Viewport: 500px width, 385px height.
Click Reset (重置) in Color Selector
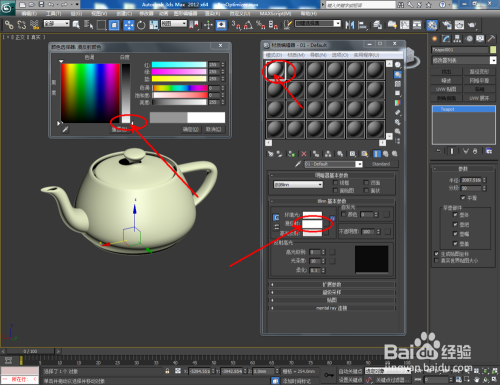click(x=119, y=129)
